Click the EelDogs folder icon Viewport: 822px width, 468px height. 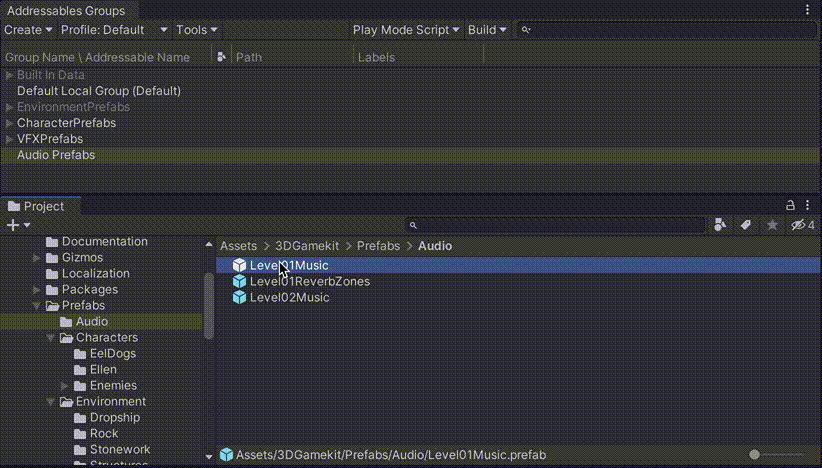pos(80,354)
